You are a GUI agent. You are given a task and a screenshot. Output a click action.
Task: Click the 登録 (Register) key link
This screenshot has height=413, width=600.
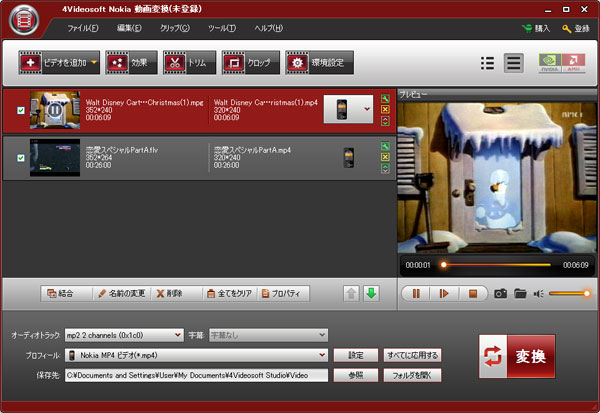tap(576, 29)
